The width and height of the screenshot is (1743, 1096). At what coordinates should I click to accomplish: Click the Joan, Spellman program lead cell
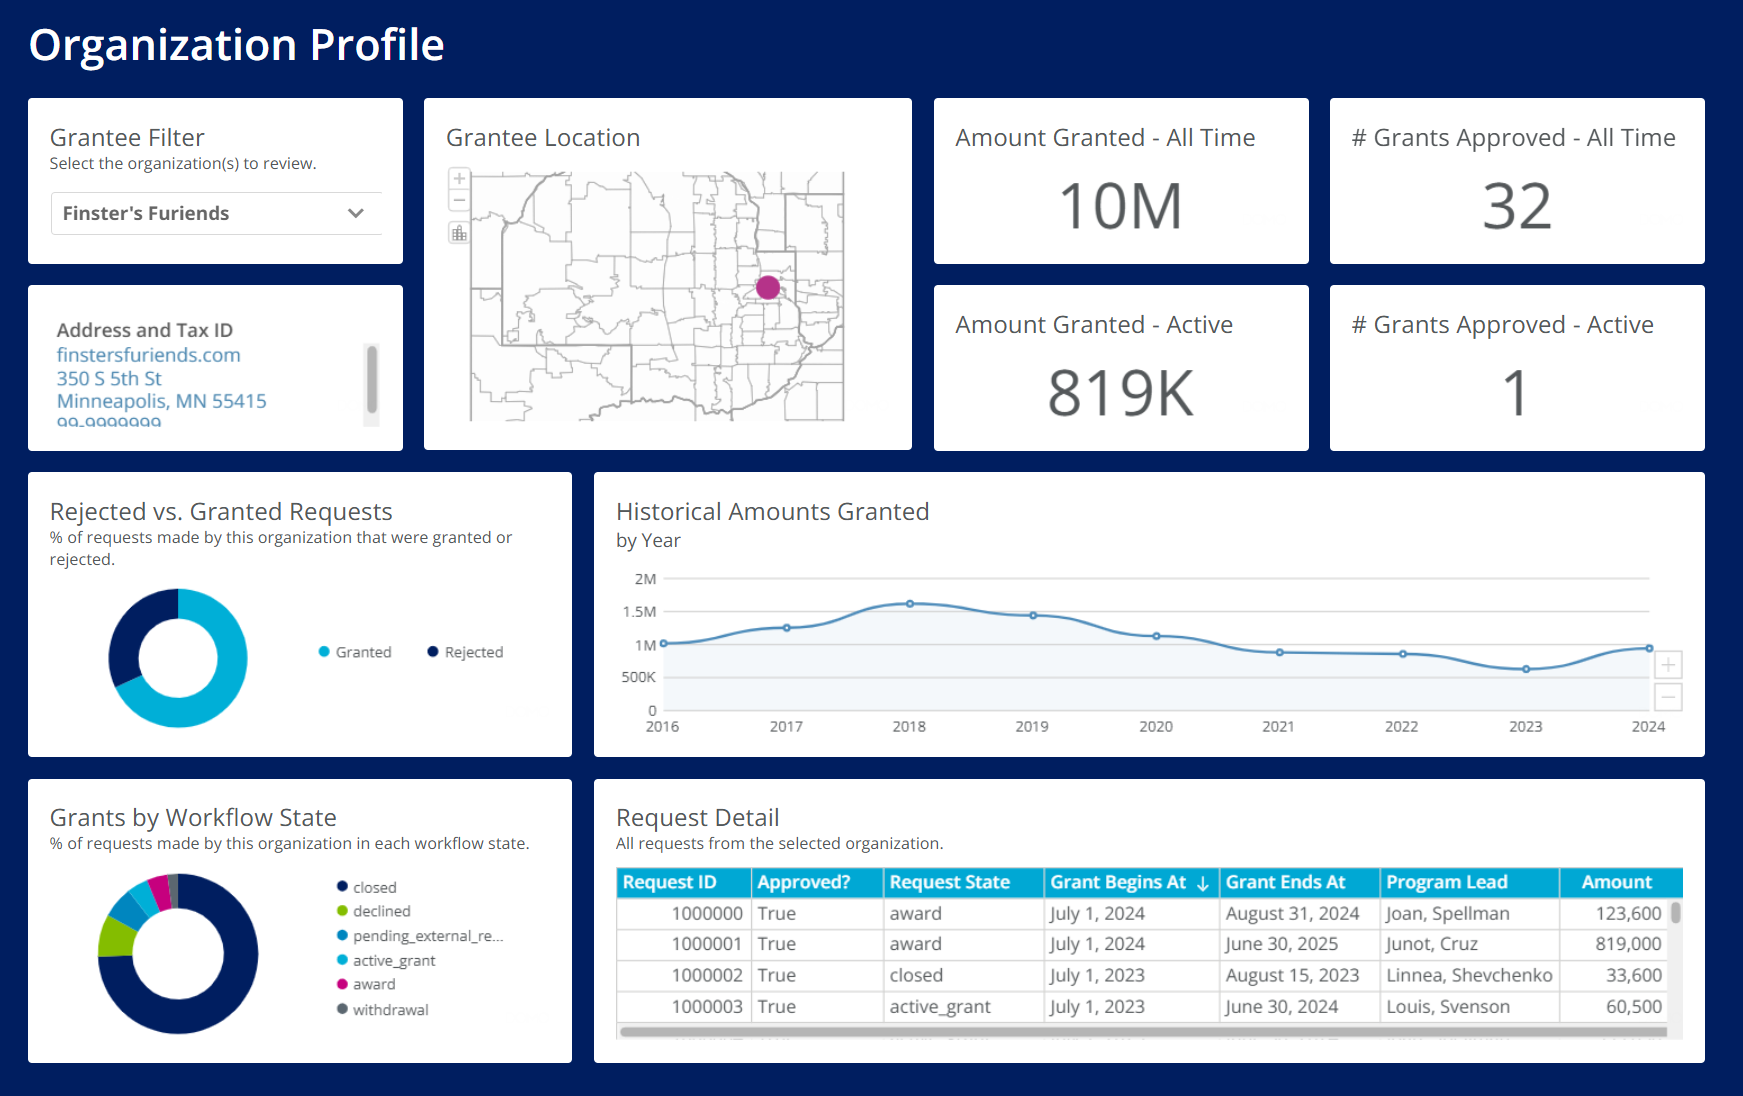[1469, 913]
